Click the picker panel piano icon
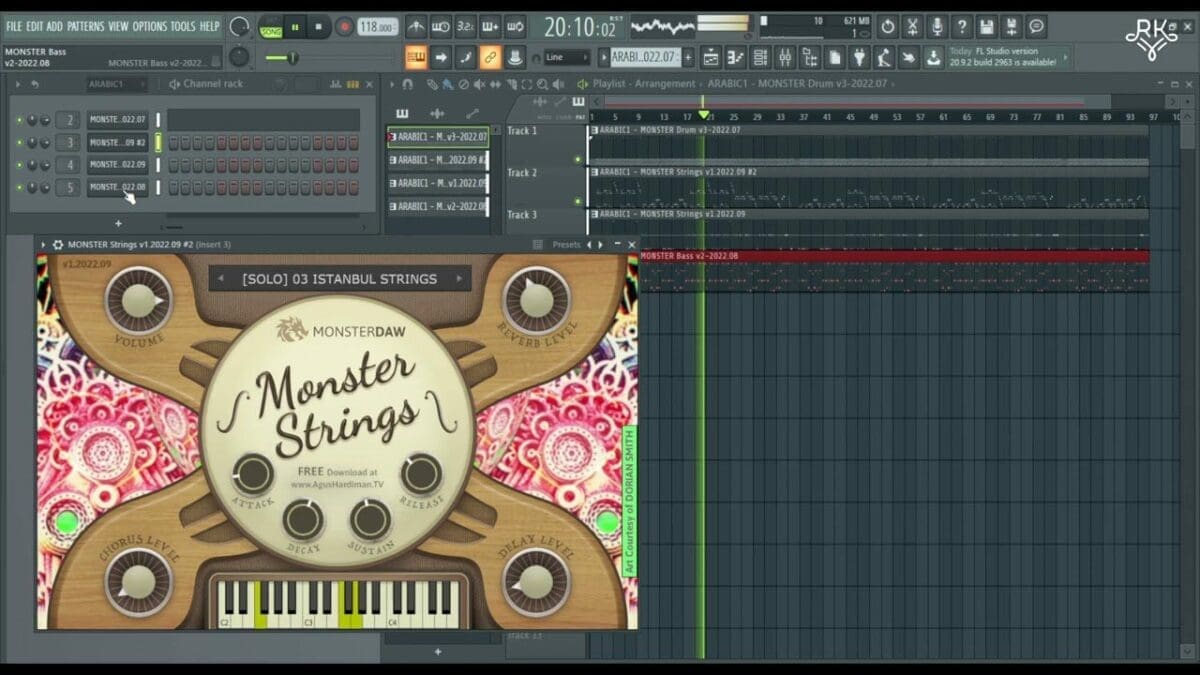 coord(402,113)
